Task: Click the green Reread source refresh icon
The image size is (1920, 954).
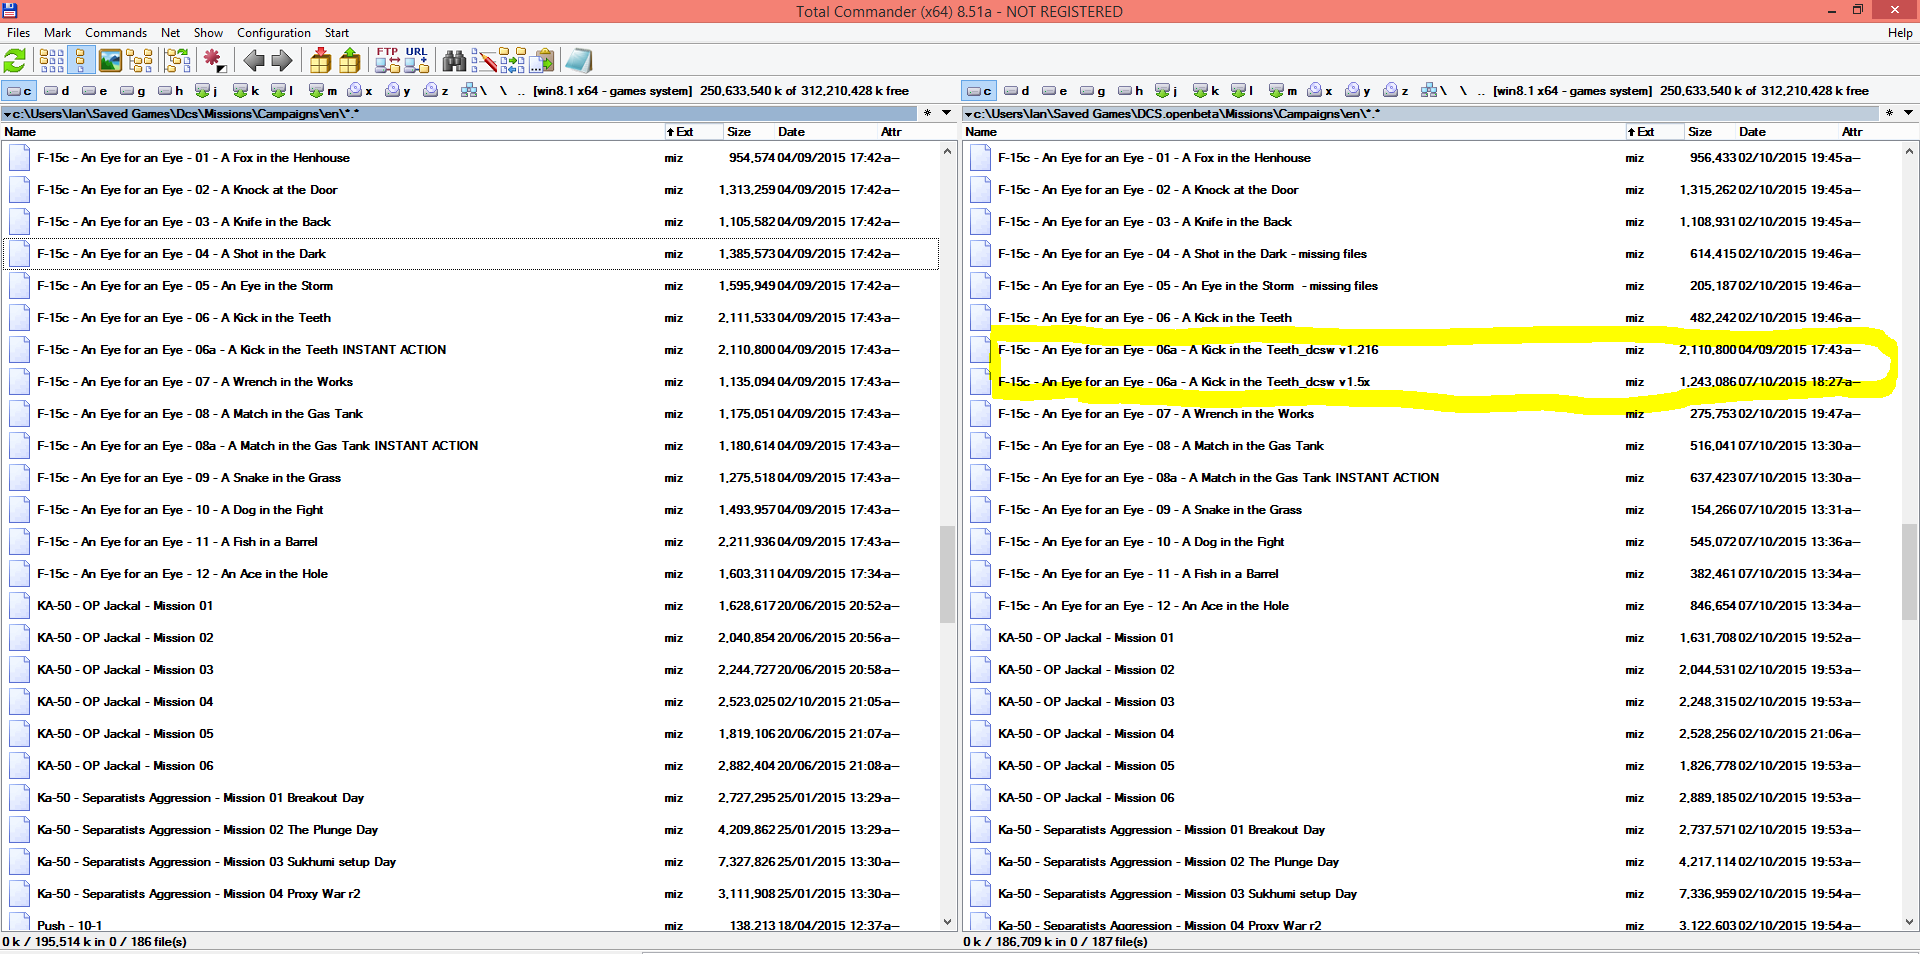Action: click(x=15, y=61)
